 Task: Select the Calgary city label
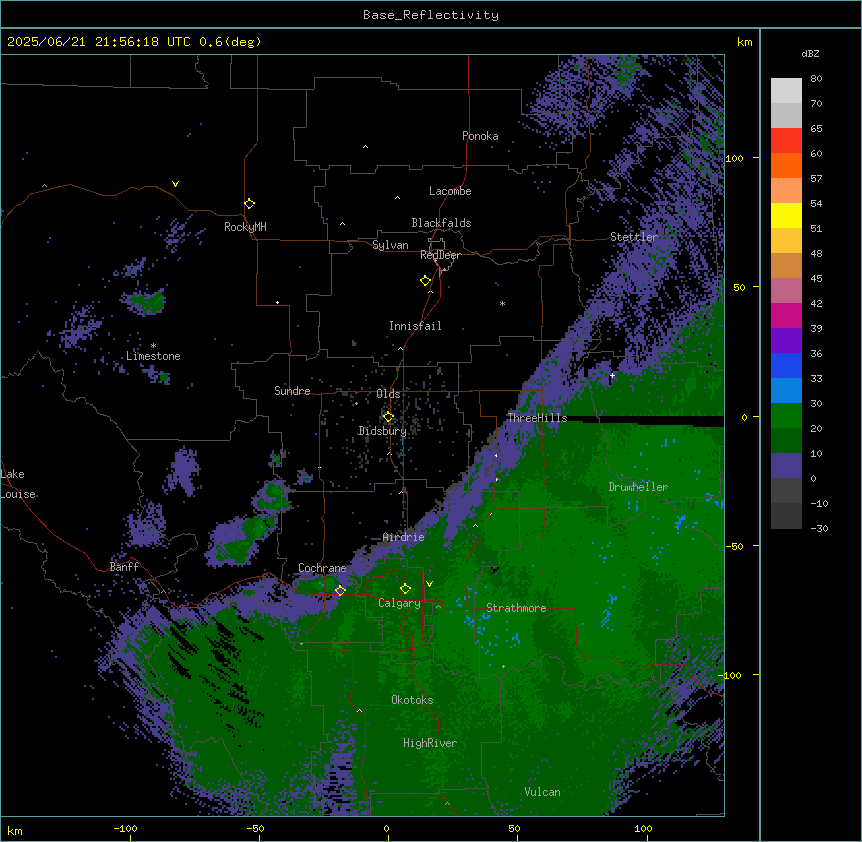(x=399, y=603)
